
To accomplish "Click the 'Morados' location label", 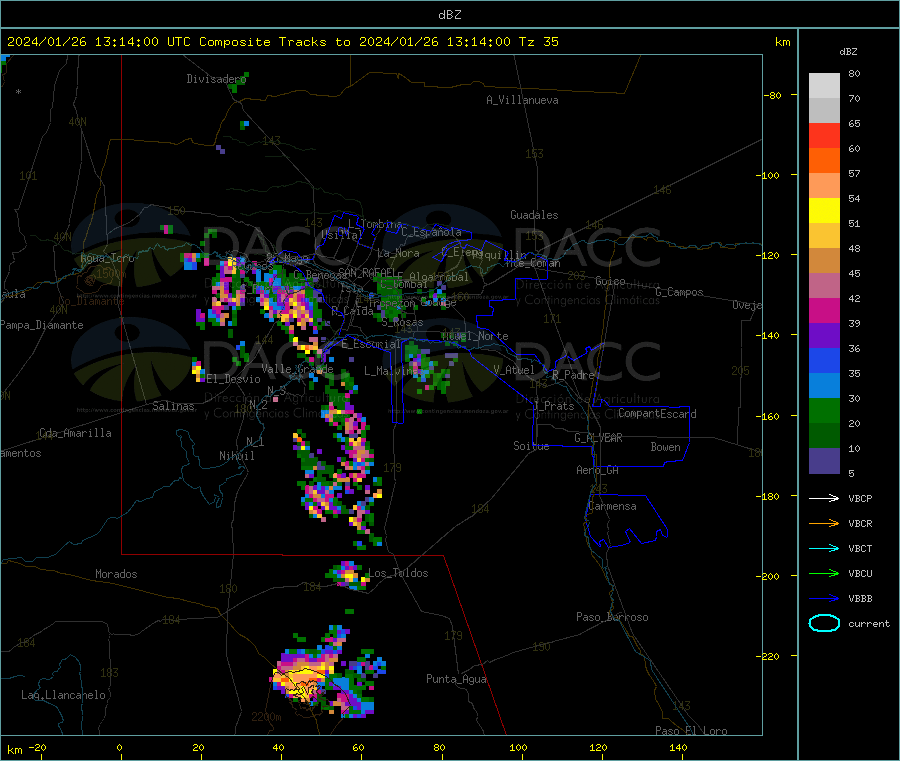I will pyautogui.click(x=116, y=574).
